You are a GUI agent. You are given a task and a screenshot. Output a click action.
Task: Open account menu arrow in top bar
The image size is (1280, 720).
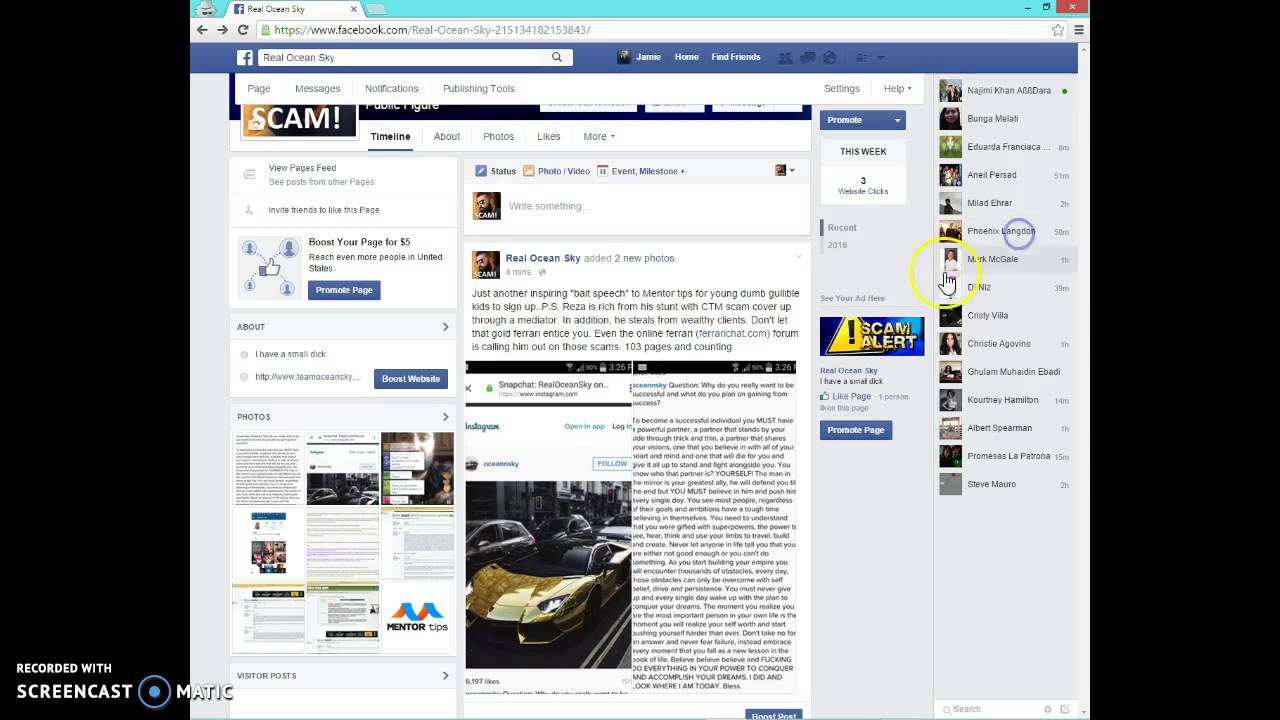click(x=881, y=57)
